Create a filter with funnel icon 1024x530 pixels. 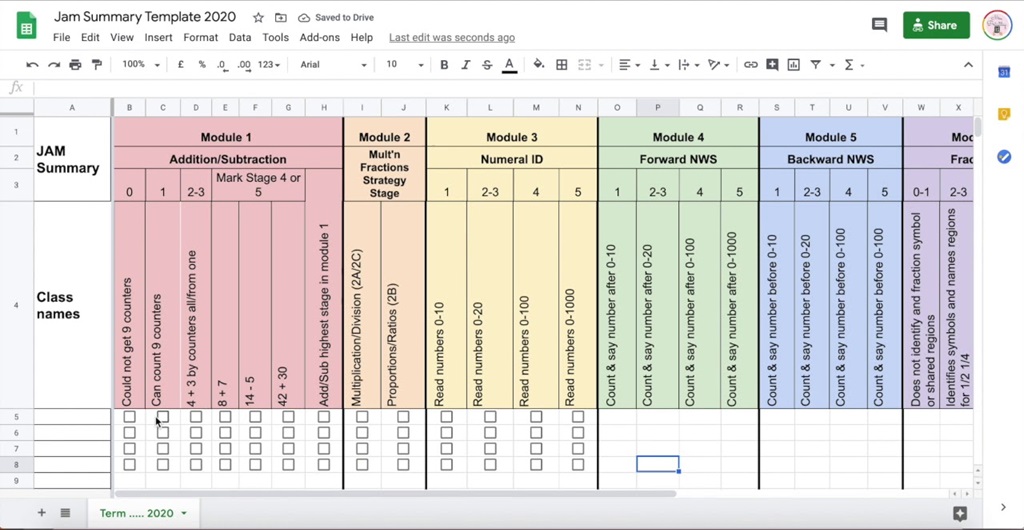(816, 65)
